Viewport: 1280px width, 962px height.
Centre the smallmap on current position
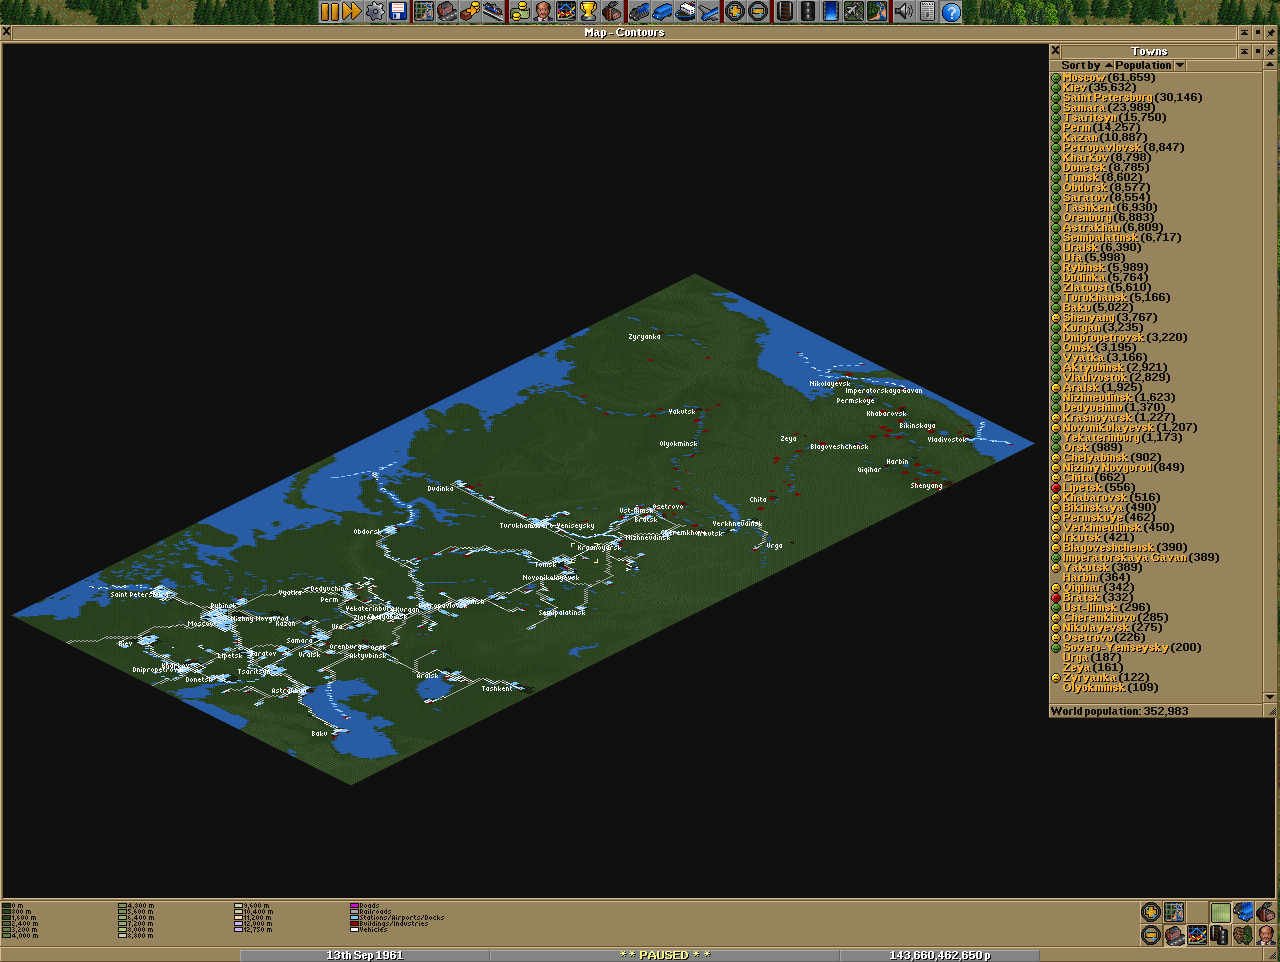click(1174, 912)
